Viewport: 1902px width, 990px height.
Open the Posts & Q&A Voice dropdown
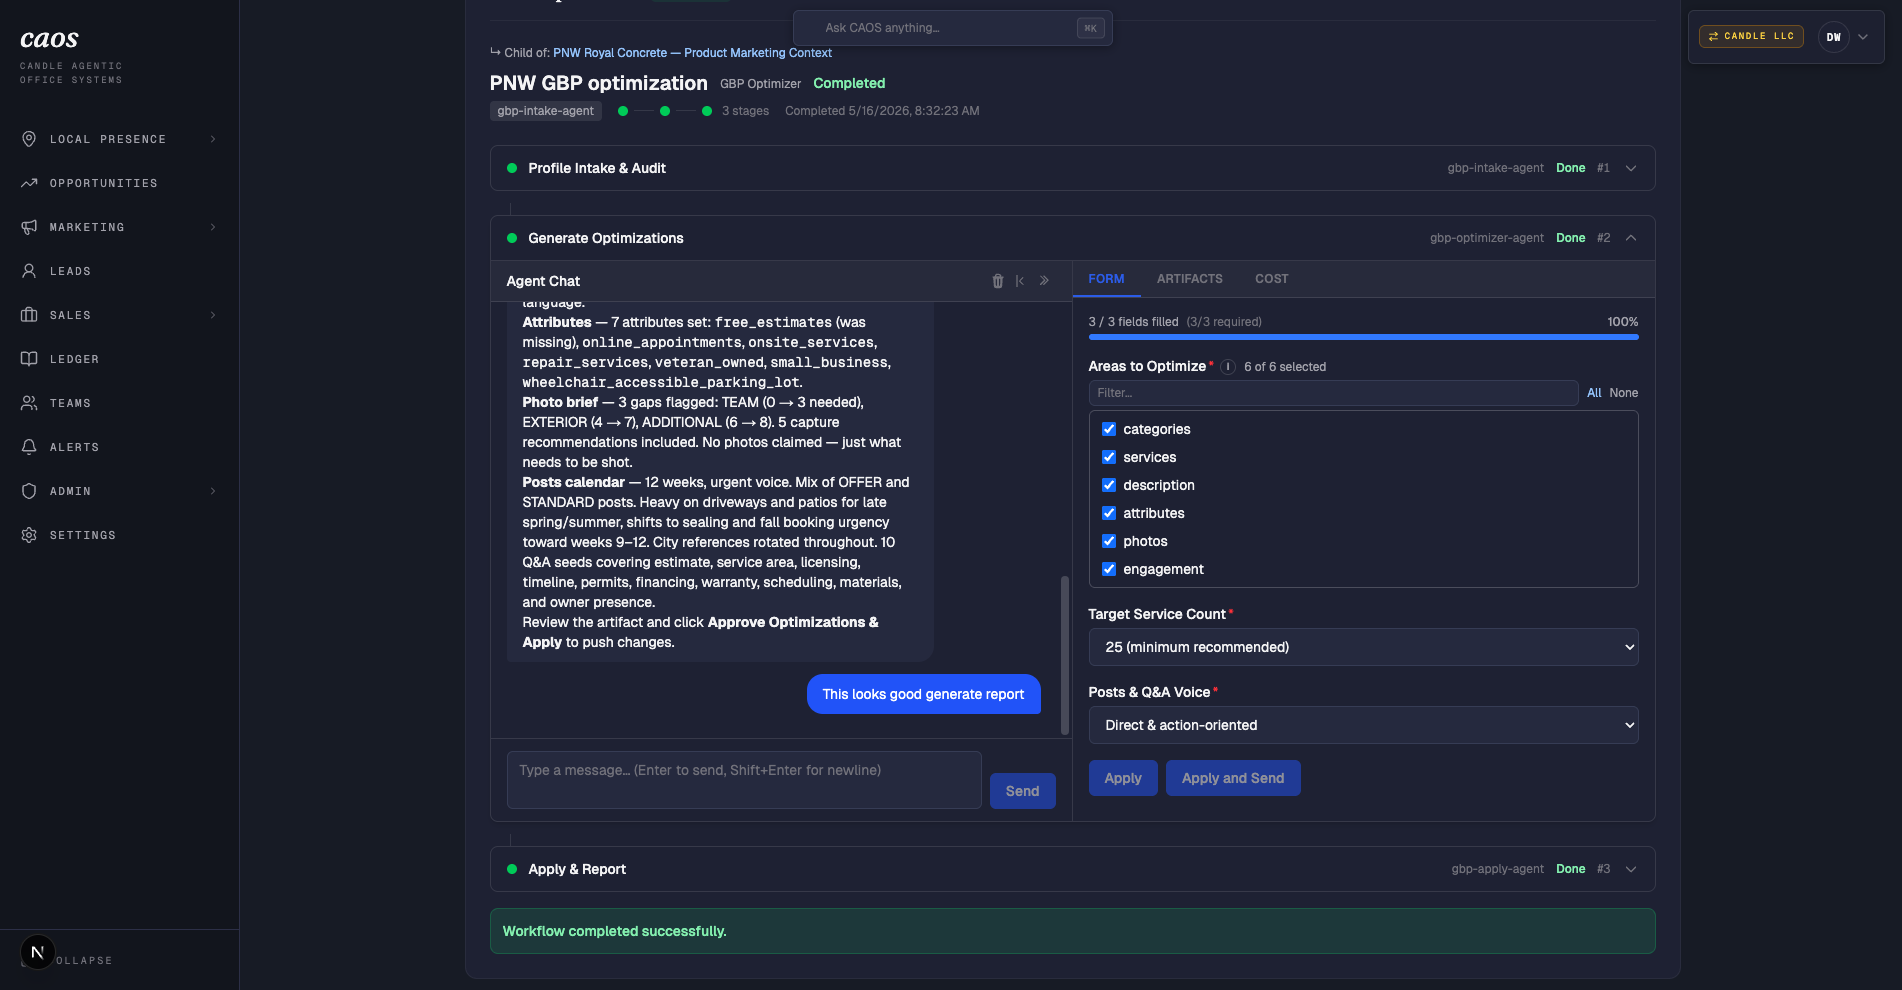(x=1363, y=725)
